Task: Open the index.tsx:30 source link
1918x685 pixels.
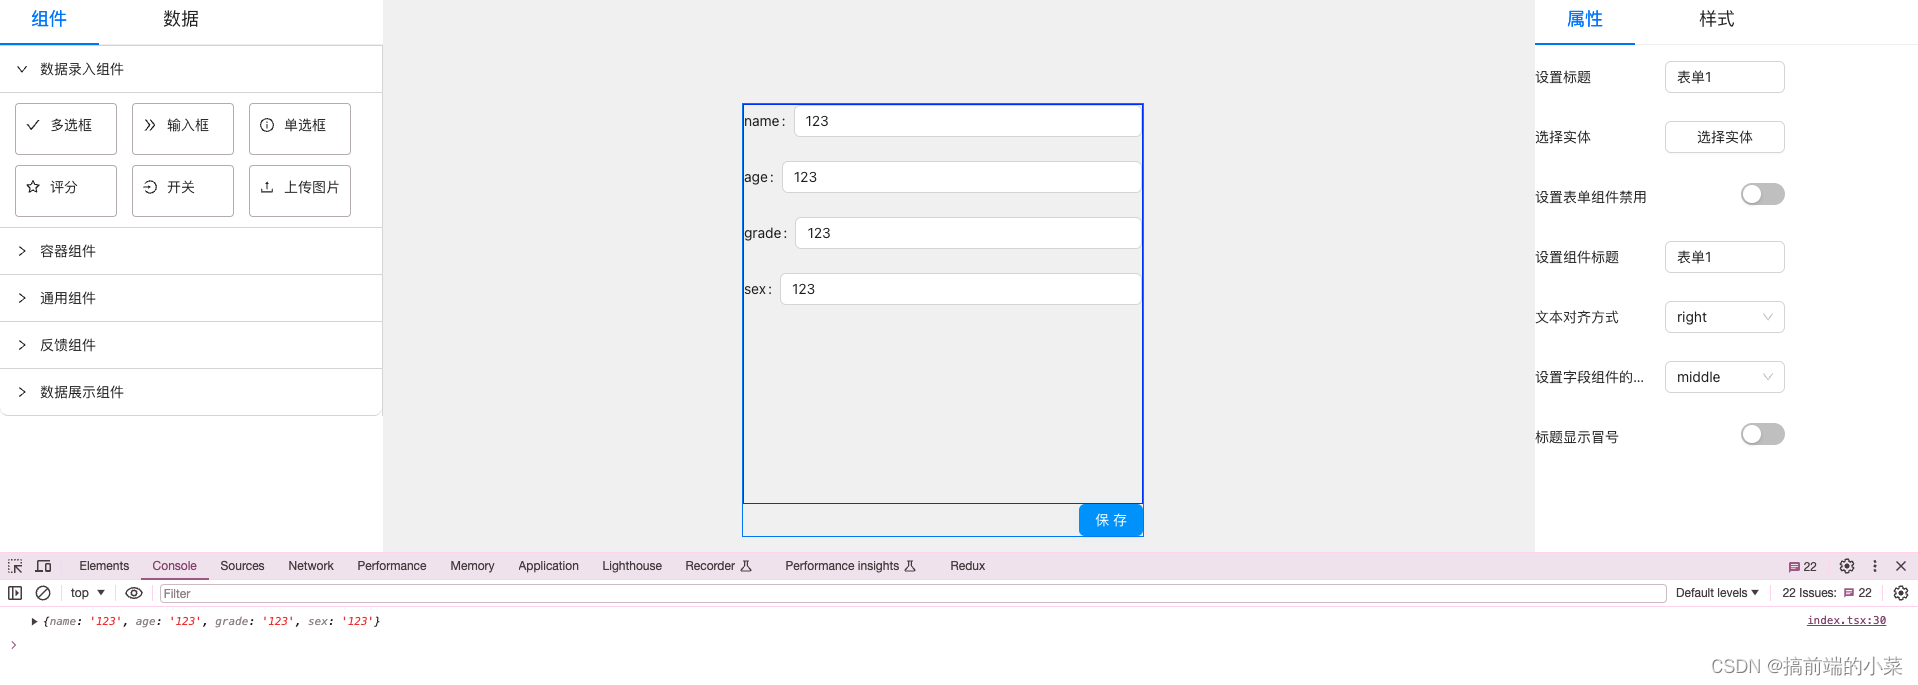Action: pos(1846,621)
